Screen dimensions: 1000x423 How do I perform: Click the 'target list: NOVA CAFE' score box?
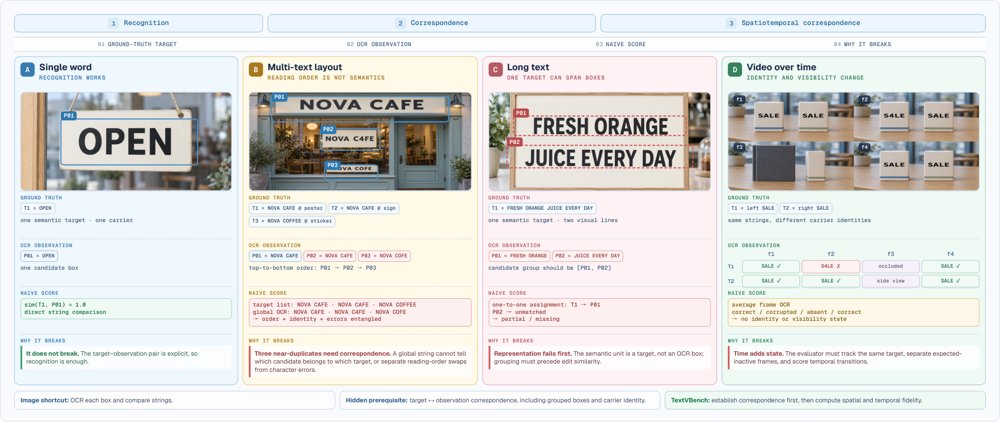[360, 313]
